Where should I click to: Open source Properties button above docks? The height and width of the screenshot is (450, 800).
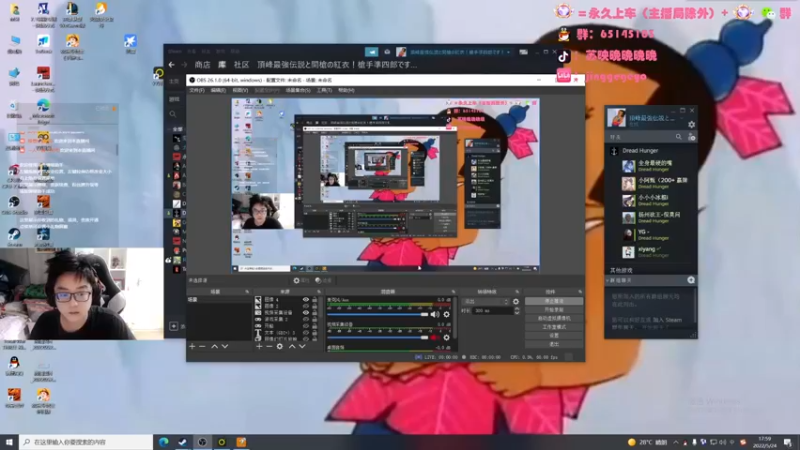point(302,280)
